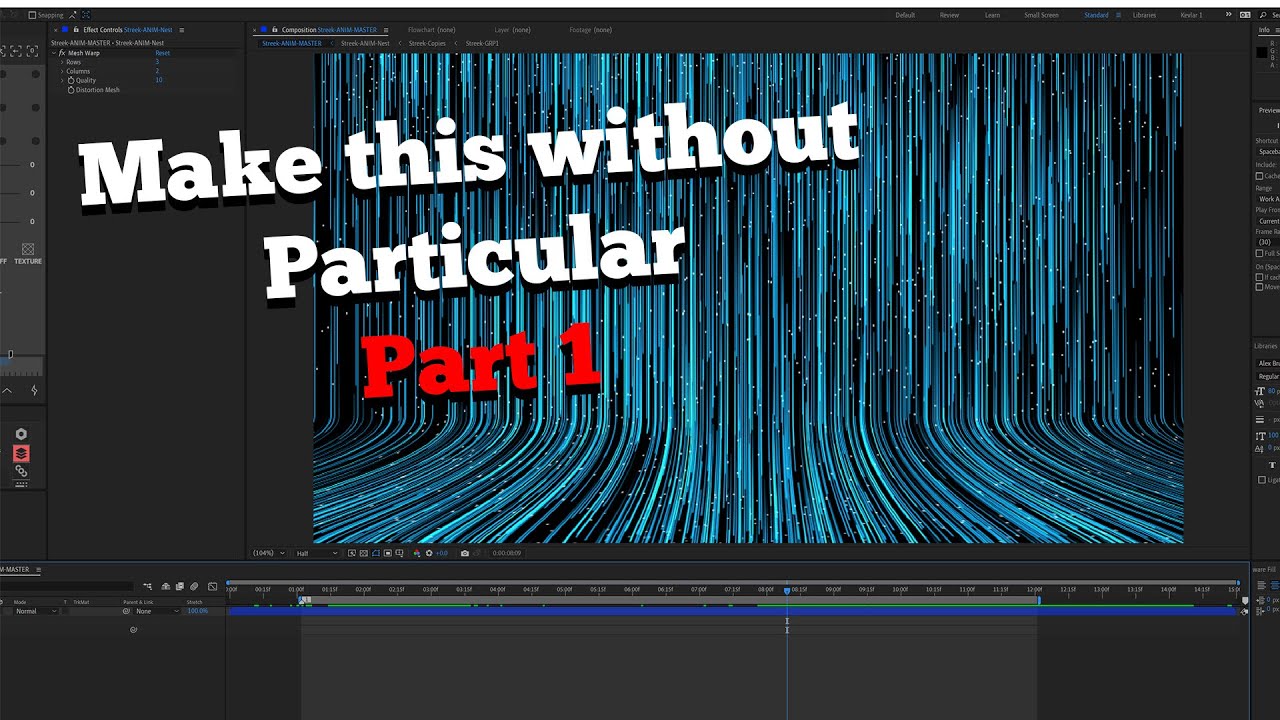Click the current time indicator playhead
Viewport: 1280px width, 720px height.
click(787, 590)
